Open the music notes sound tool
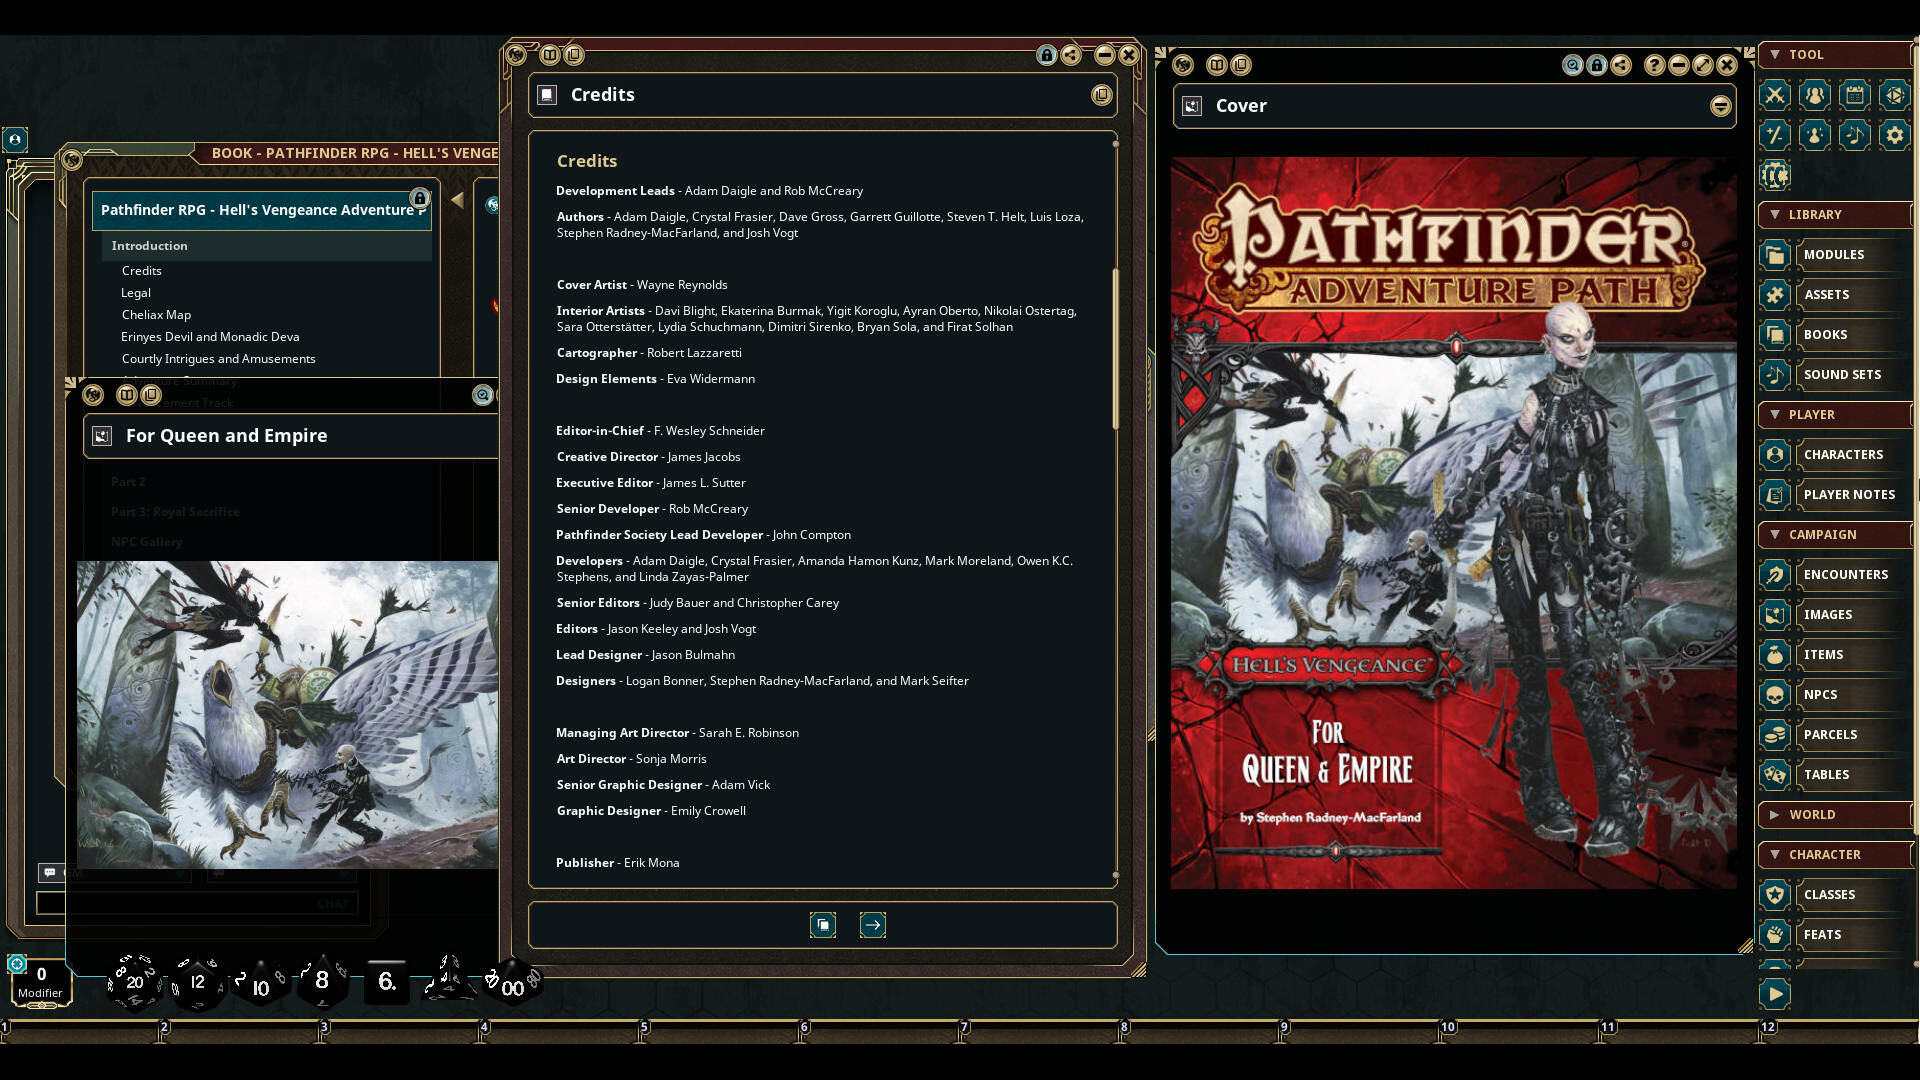The image size is (1920, 1080). click(1854, 135)
